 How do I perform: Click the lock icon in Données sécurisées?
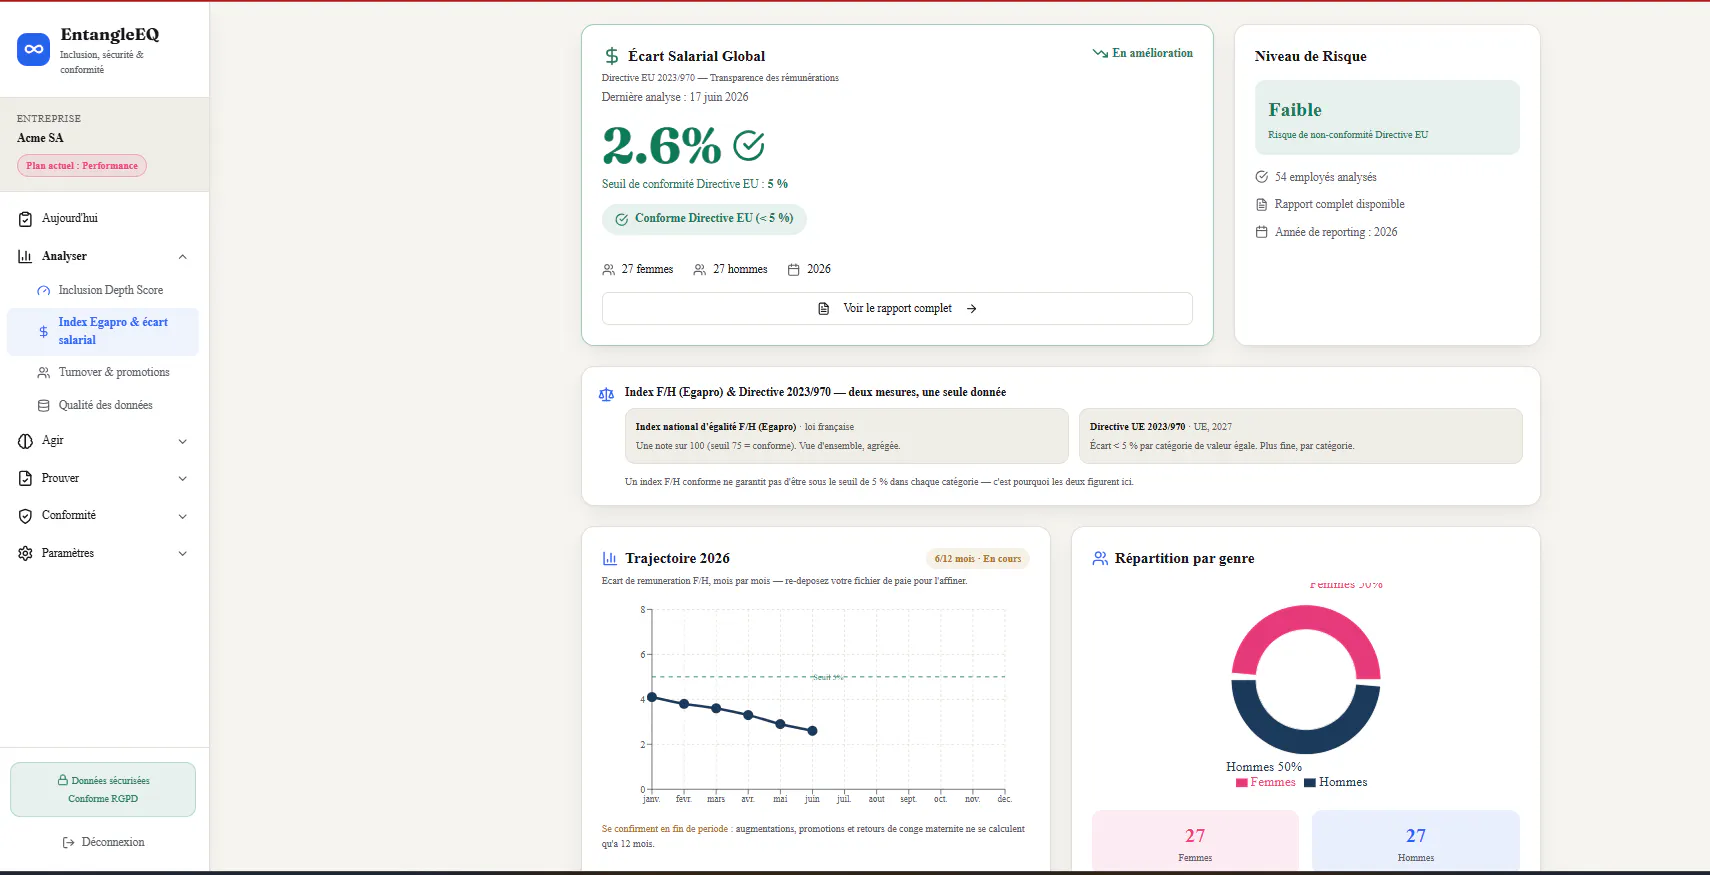click(63, 780)
